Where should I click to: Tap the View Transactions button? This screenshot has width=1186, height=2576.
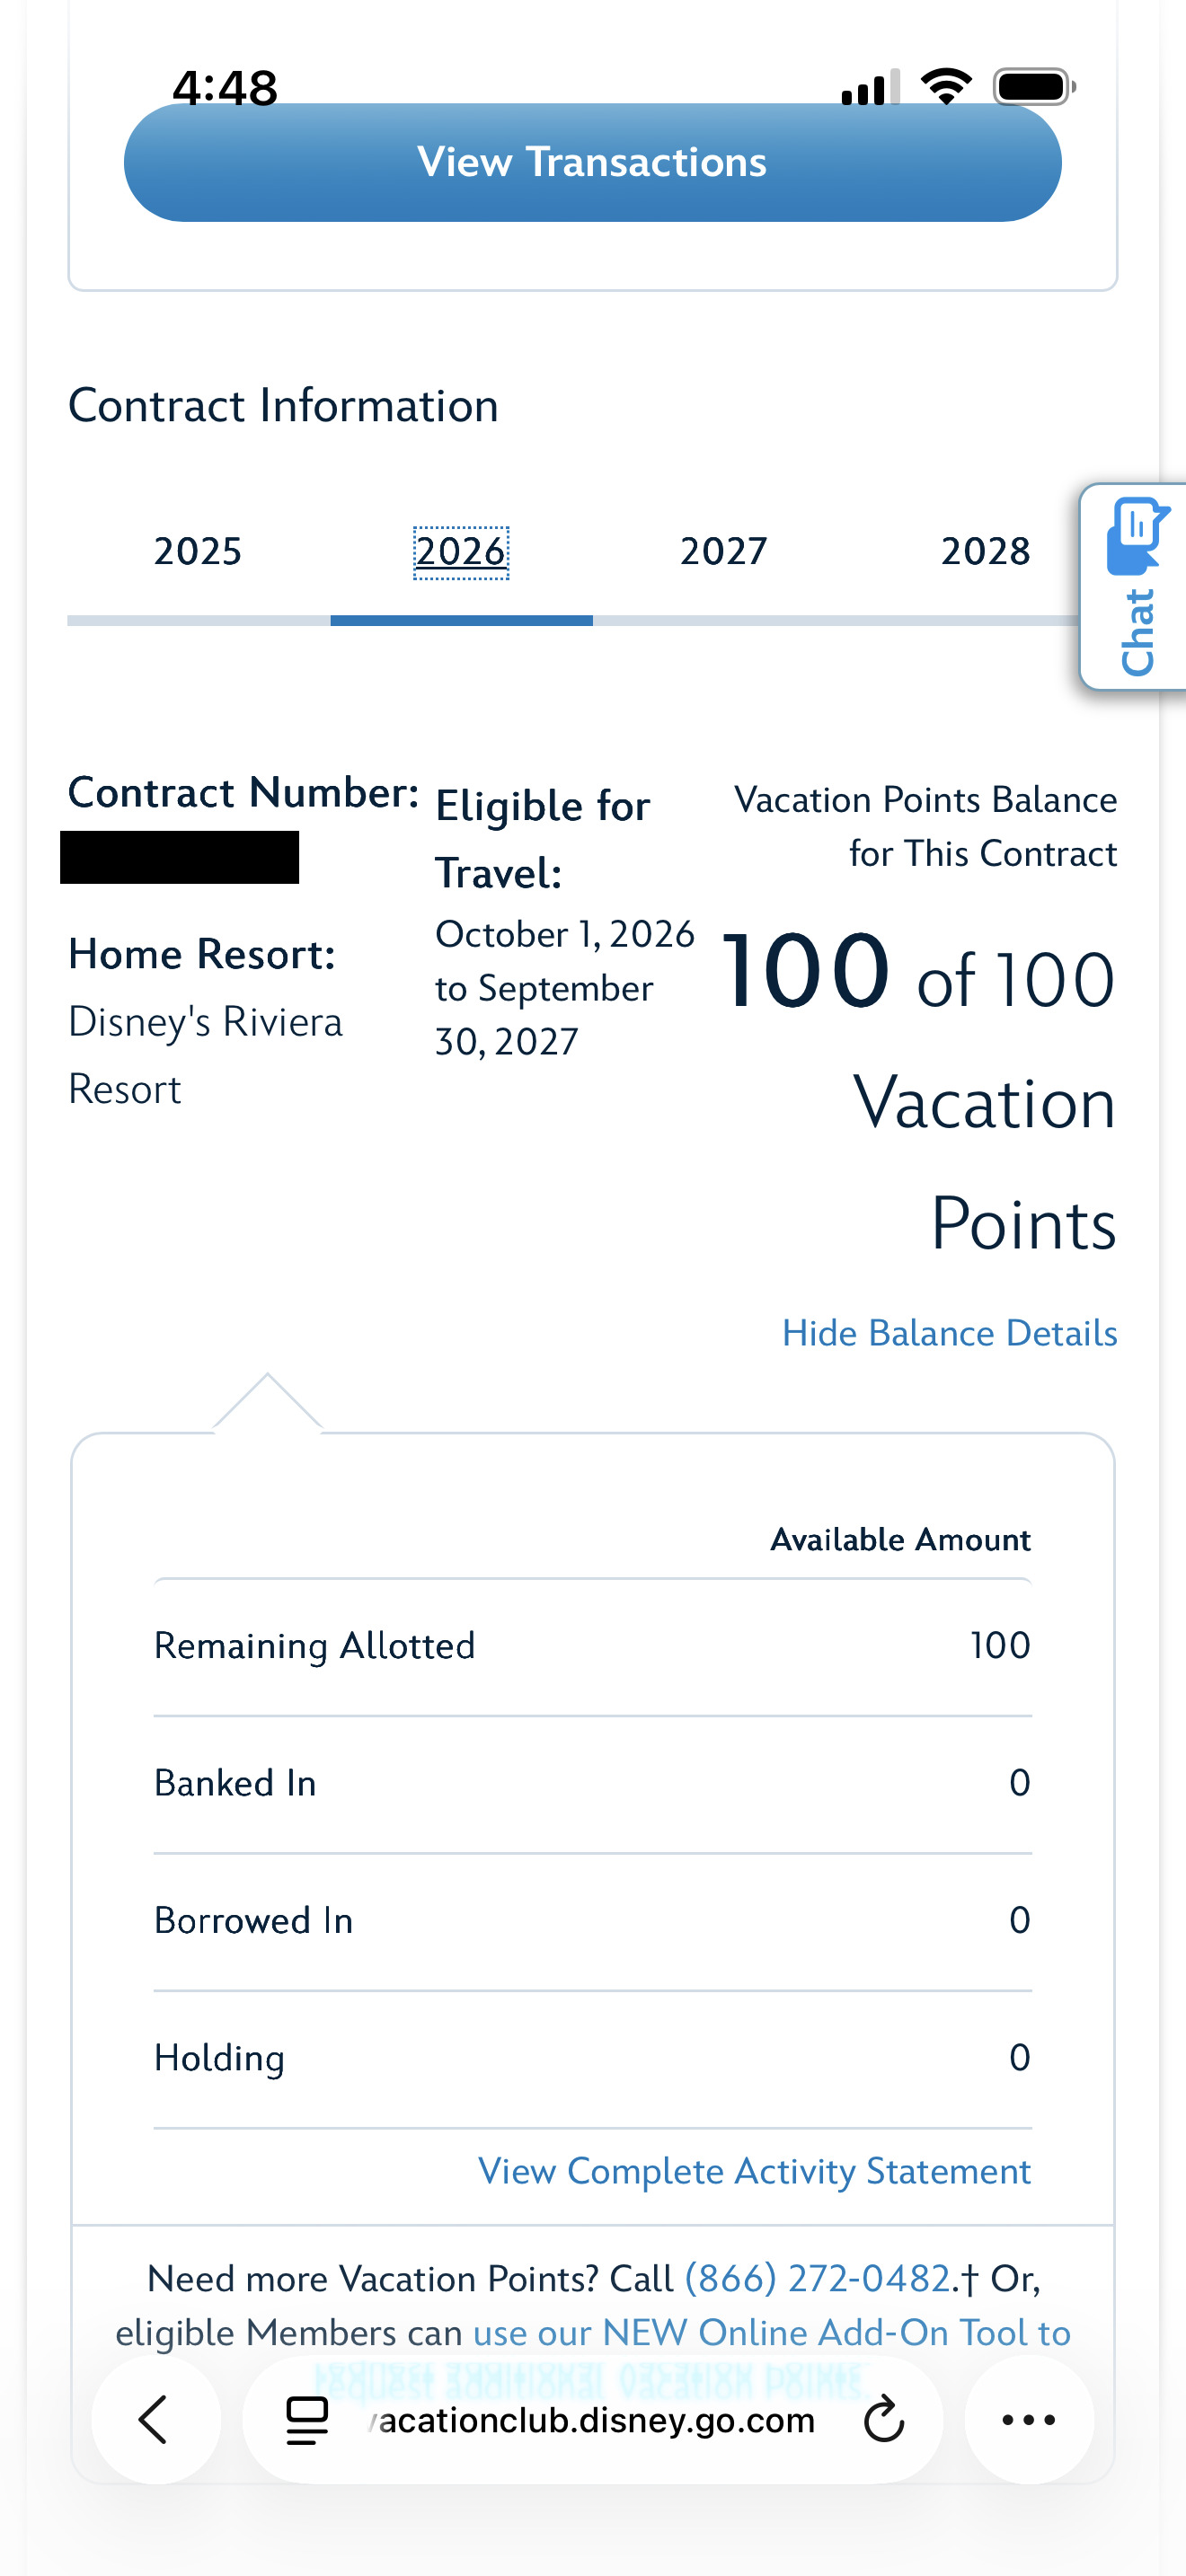[592, 162]
